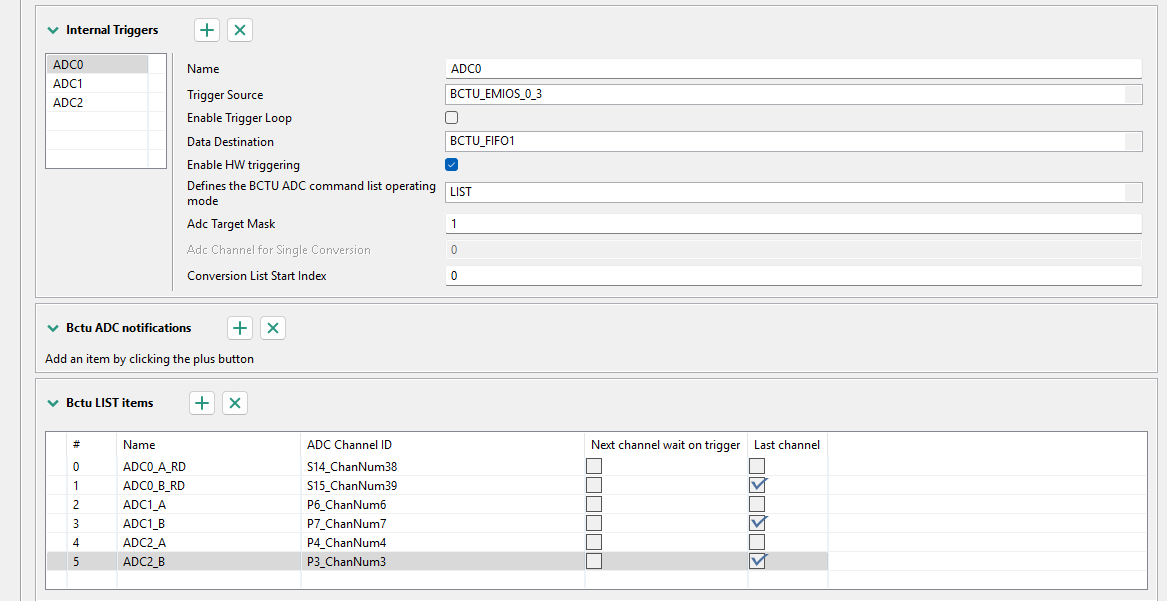The width and height of the screenshot is (1167, 601).
Task: Check Last channel for ADC2_A row
Action: coord(757,542)
